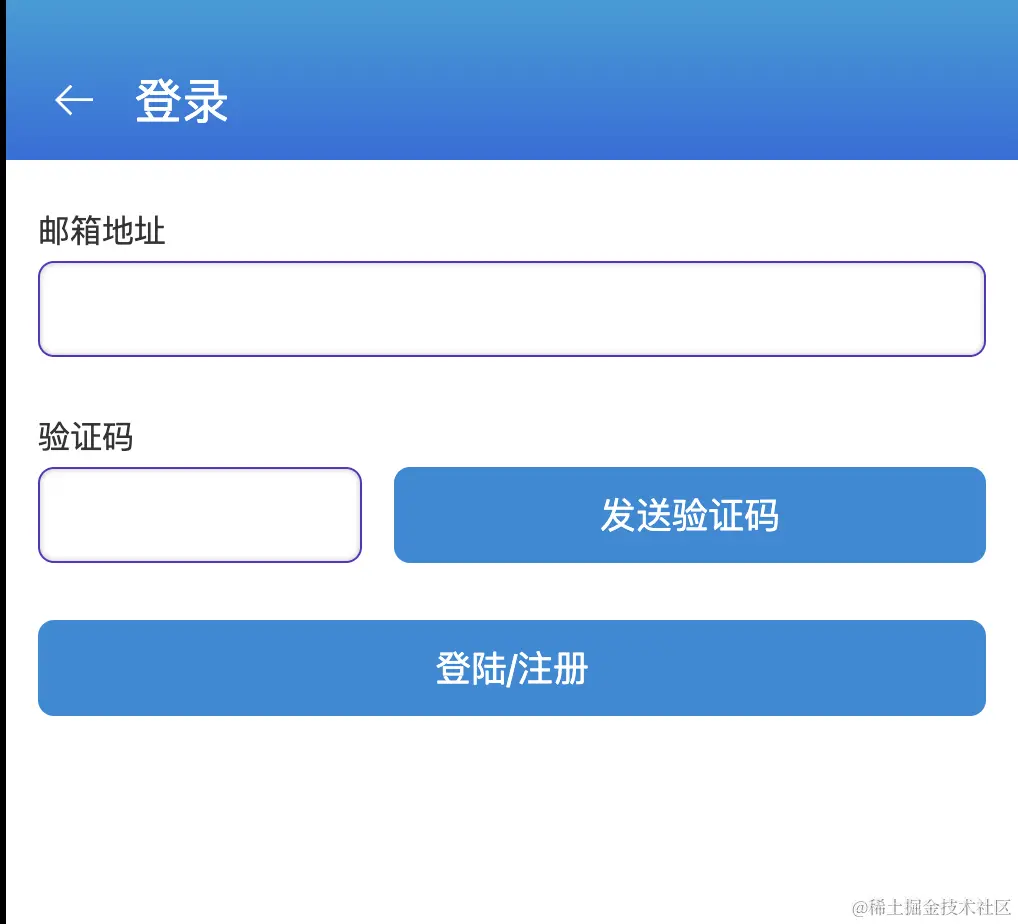The image size is (1018, 924).
Task: Tap the send verification code button
Action: coord(689,514)
